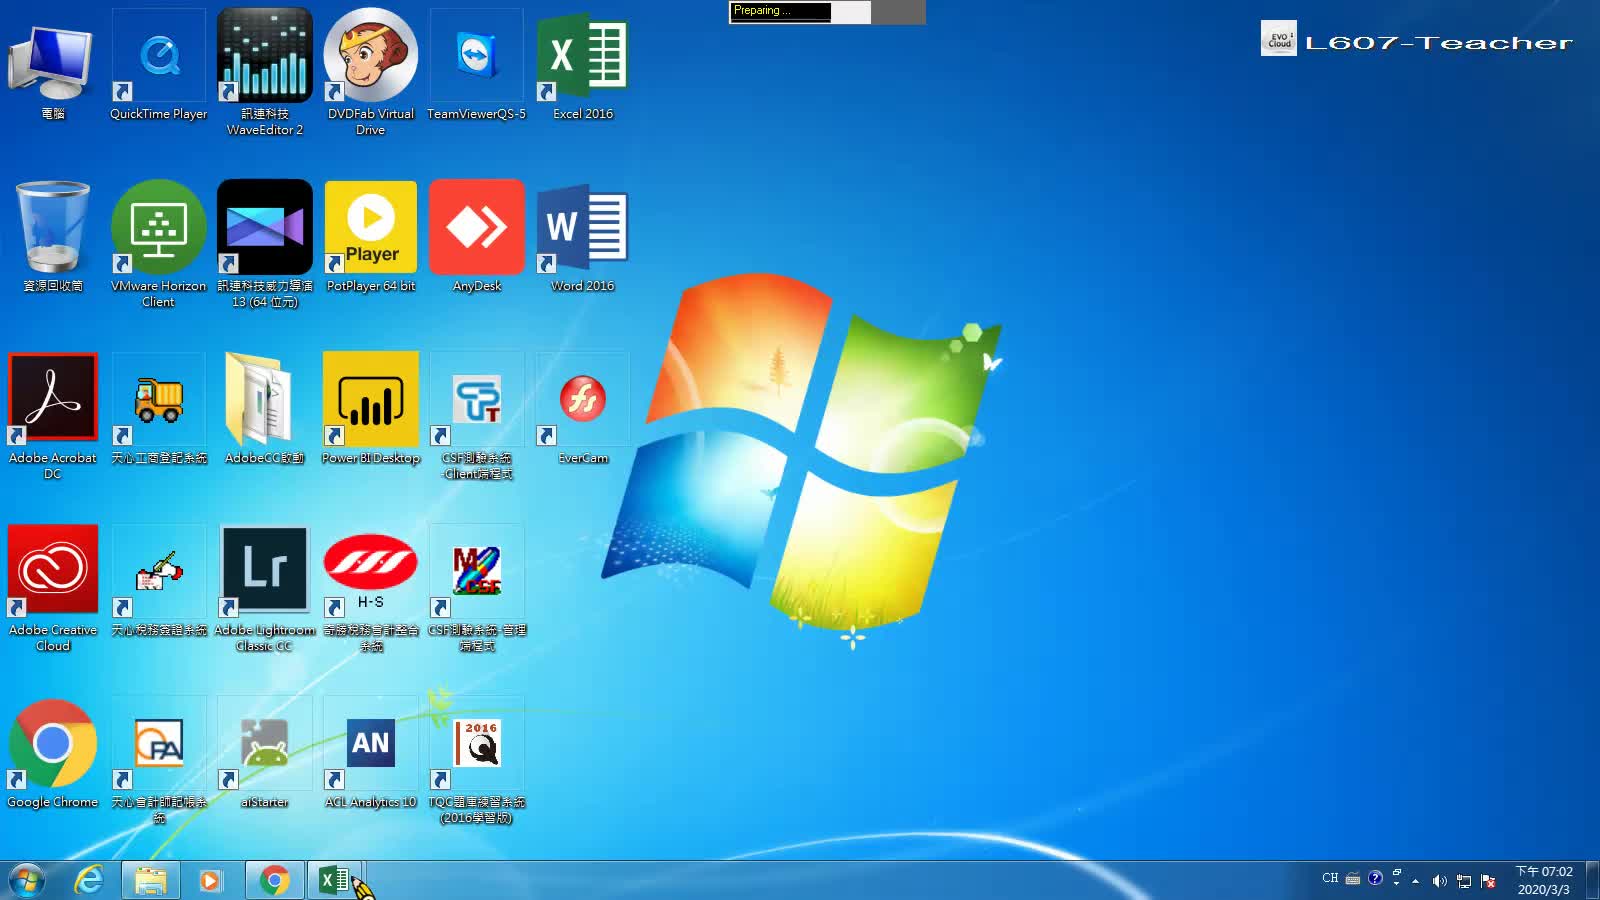Open the AdobeCC啟動 folder
1600x900 pixels.
click(x=265, y=409)
